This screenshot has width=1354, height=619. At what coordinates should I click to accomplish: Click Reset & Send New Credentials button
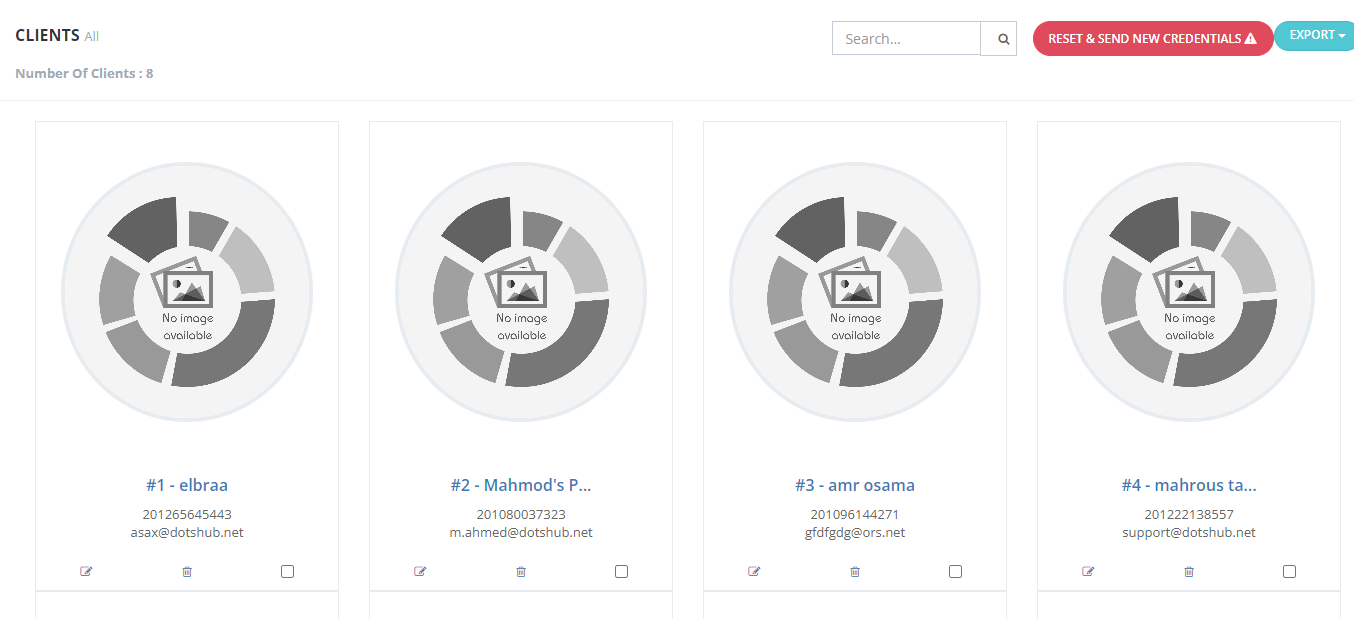pos(1153,39)
